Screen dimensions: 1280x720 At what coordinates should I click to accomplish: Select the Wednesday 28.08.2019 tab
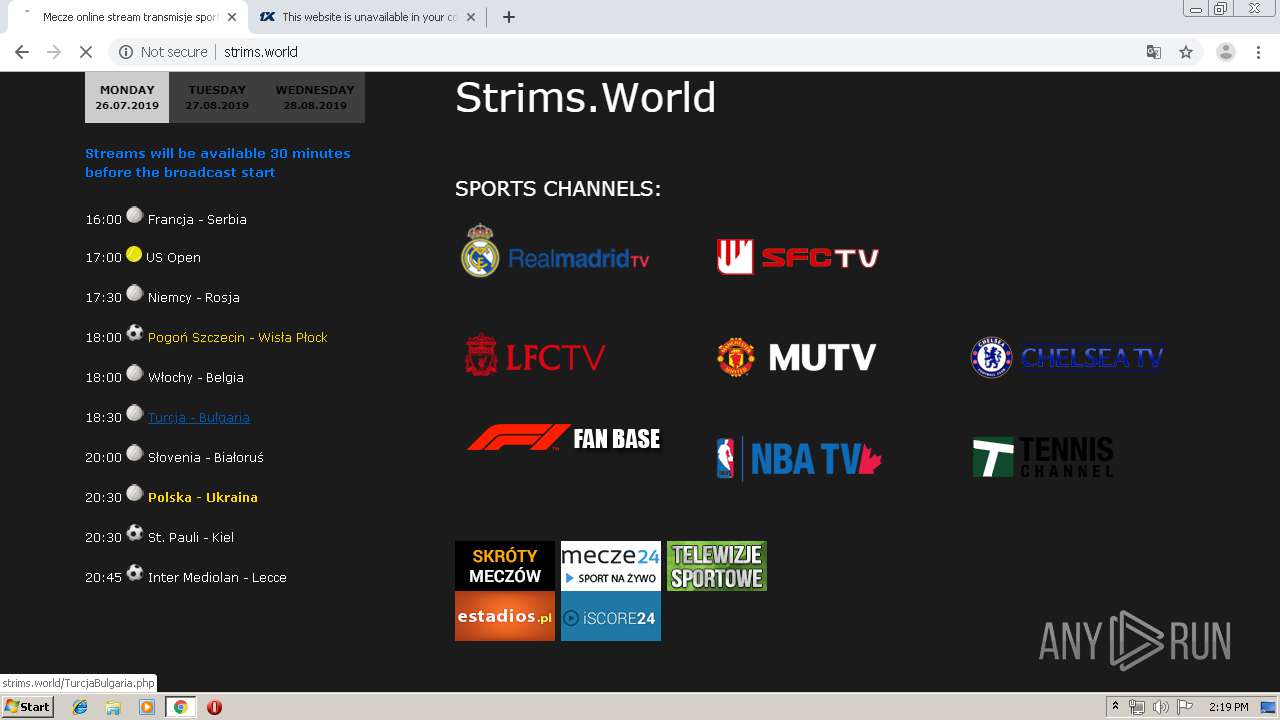point(315,97)
